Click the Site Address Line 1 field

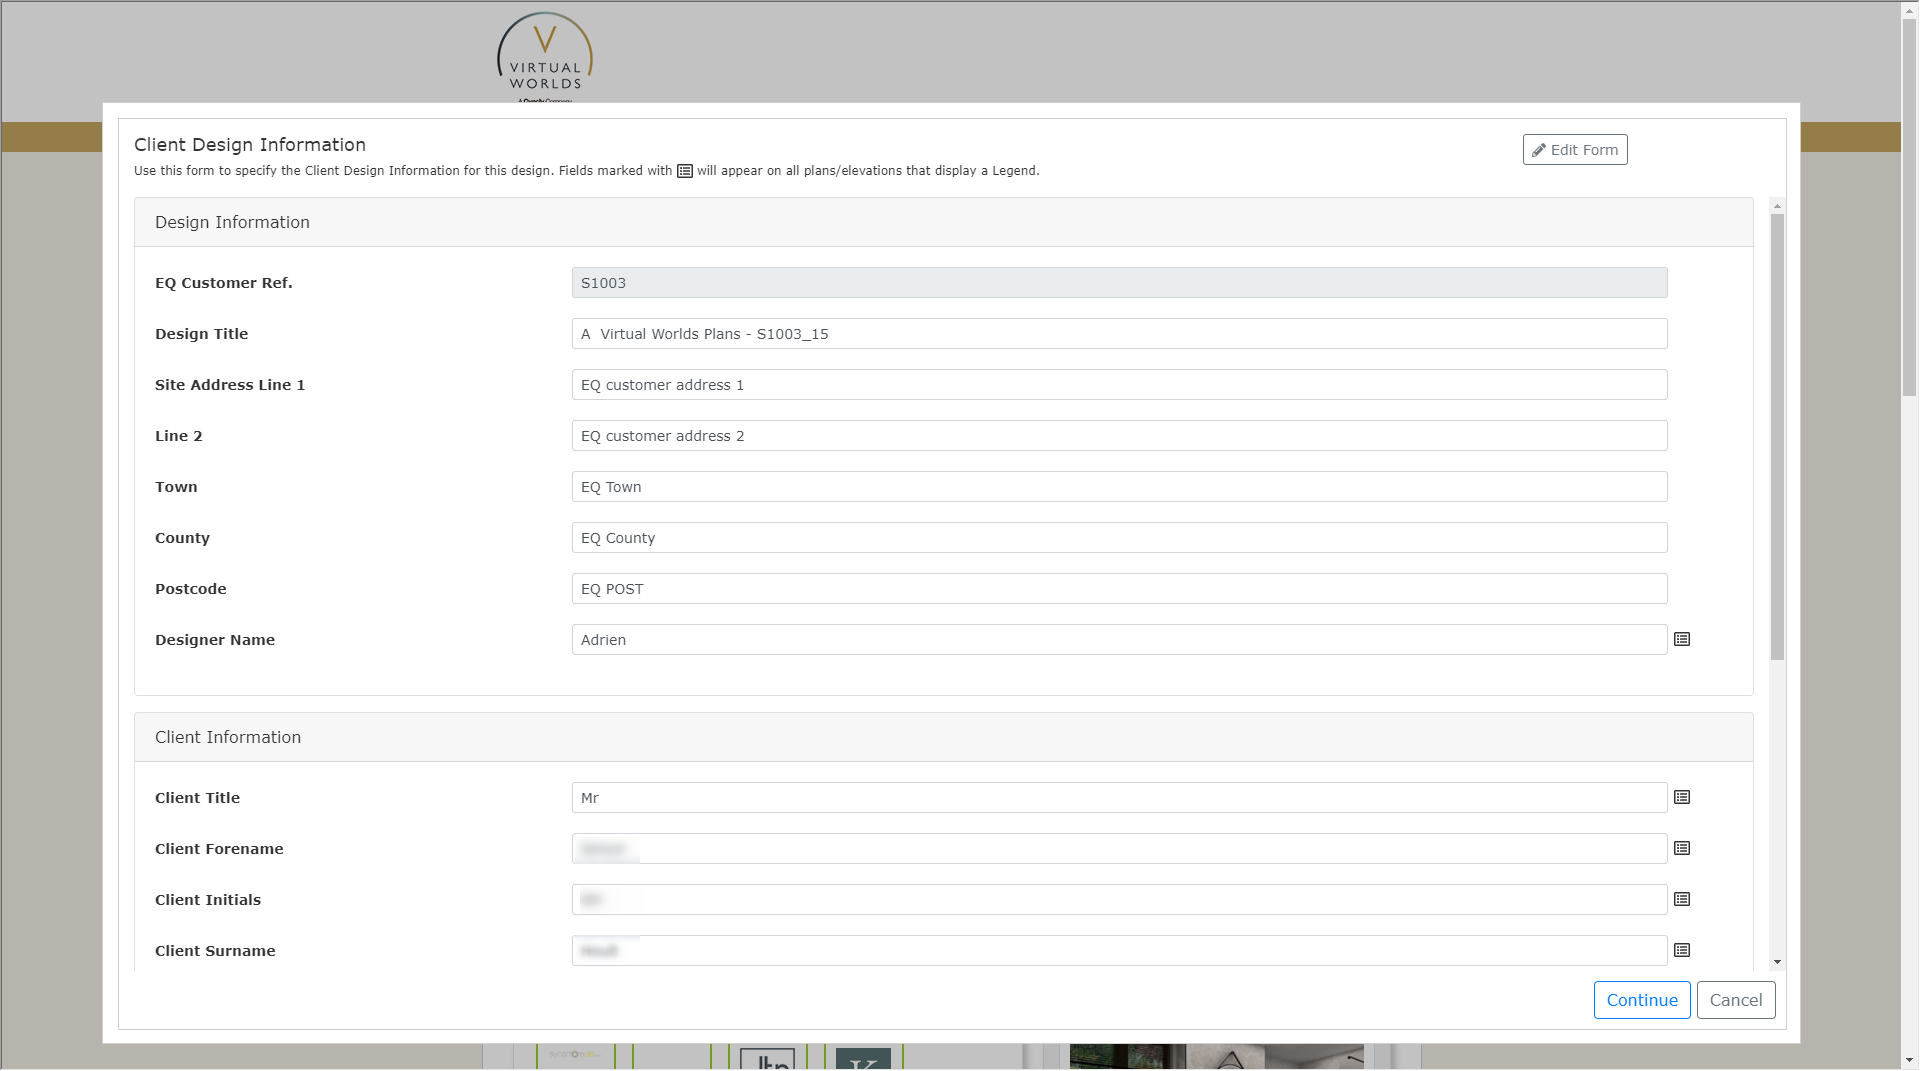tap(1119, 385)
